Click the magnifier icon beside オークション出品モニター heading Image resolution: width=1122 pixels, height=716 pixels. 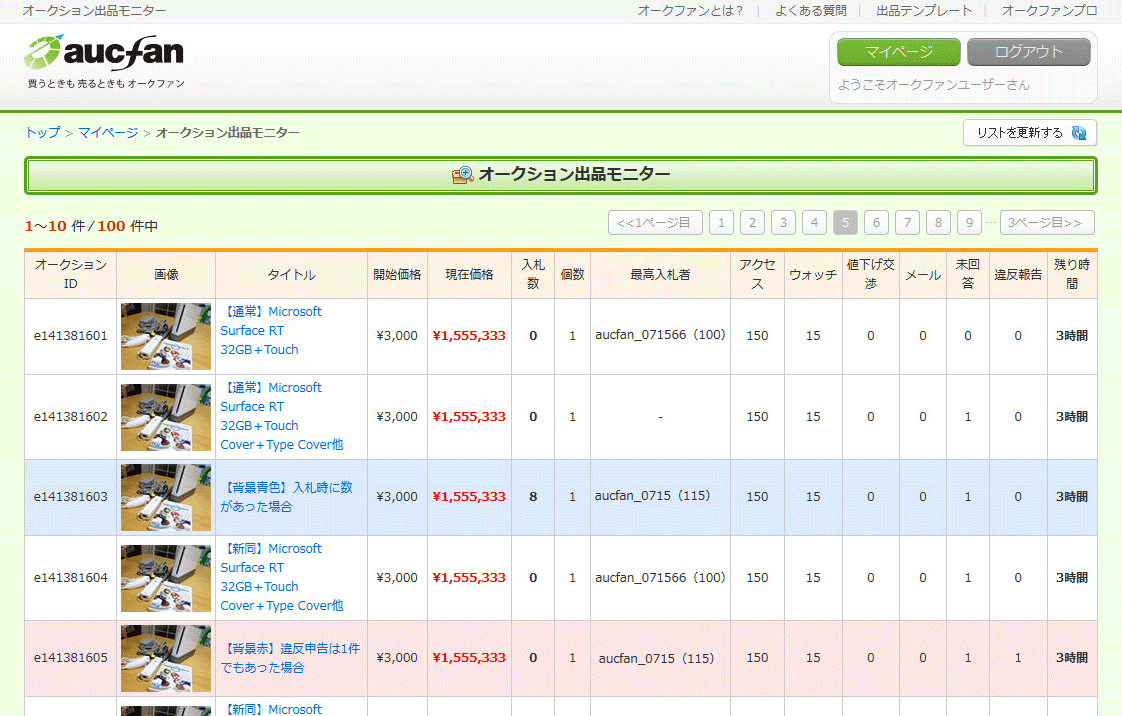[462, 175]
